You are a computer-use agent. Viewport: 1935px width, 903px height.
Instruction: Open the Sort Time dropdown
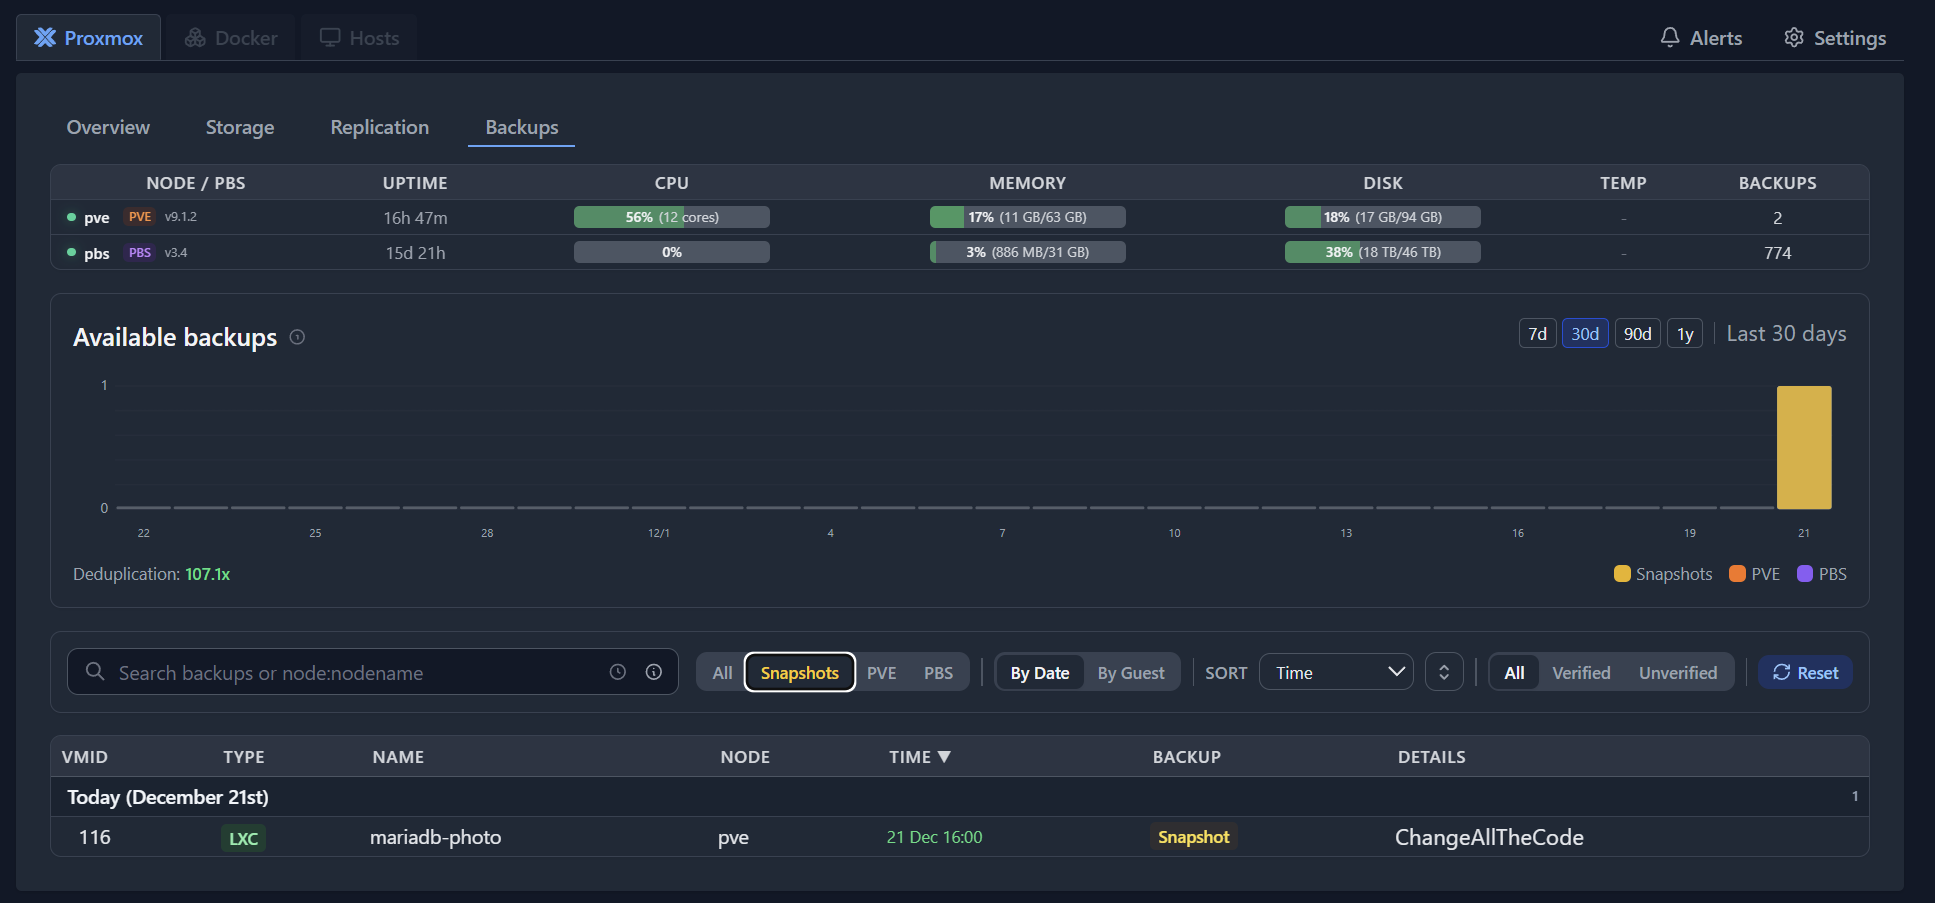[x=1336, y=673]
